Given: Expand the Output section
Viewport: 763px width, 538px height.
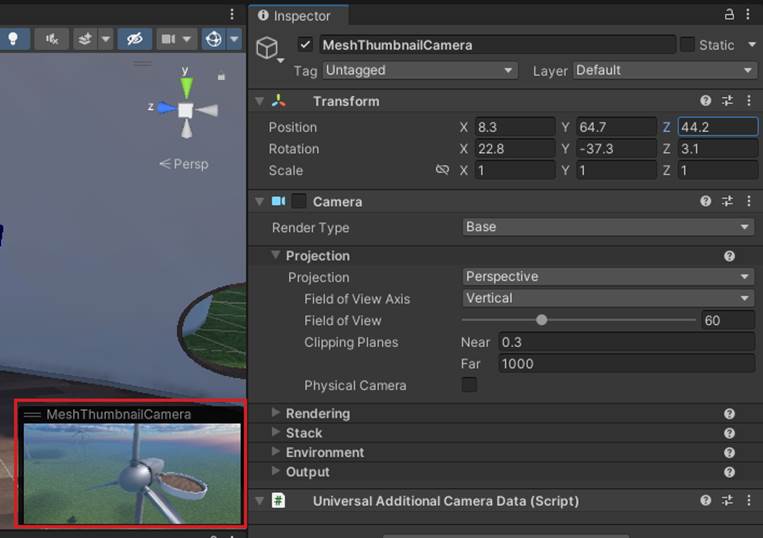Looking at the screenshot, I should click(276, 471).
